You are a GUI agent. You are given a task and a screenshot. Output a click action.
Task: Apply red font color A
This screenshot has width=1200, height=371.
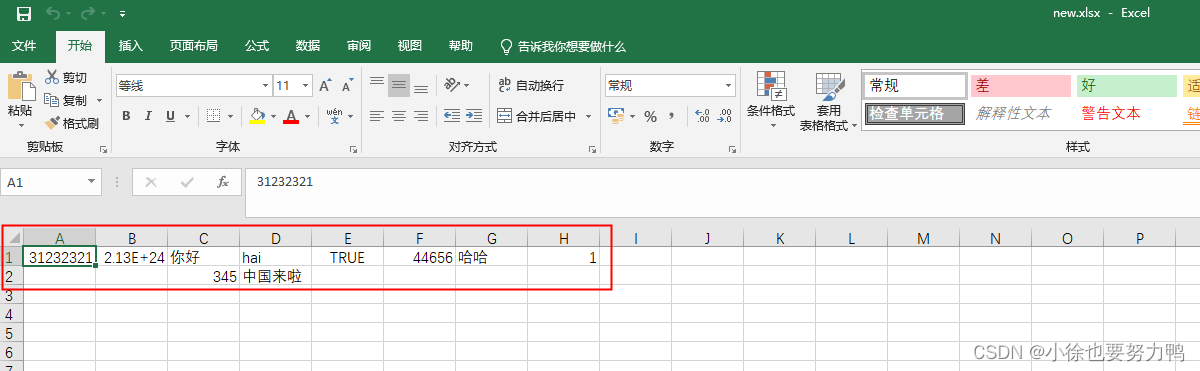point(291,116)
